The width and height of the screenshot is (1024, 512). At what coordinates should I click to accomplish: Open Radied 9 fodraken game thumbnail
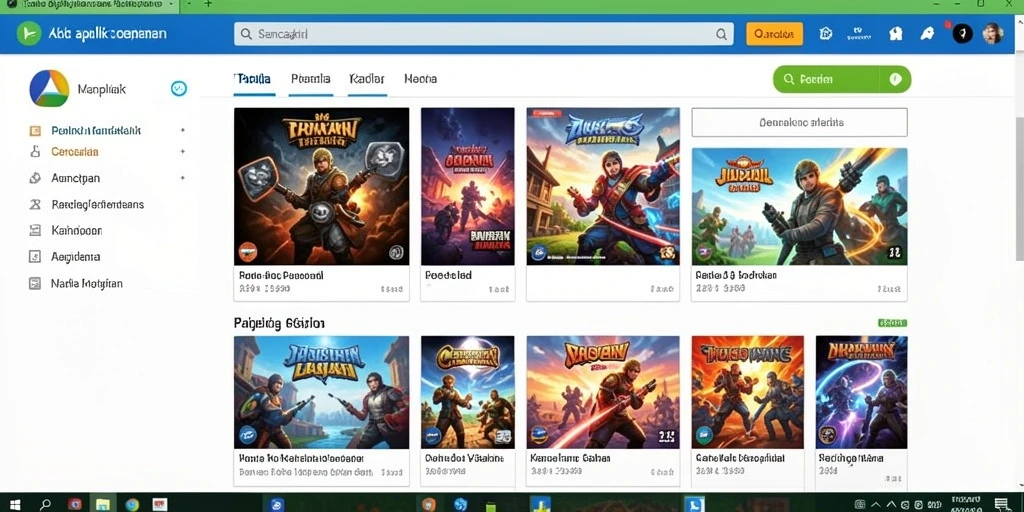click(x=799, y=206)
